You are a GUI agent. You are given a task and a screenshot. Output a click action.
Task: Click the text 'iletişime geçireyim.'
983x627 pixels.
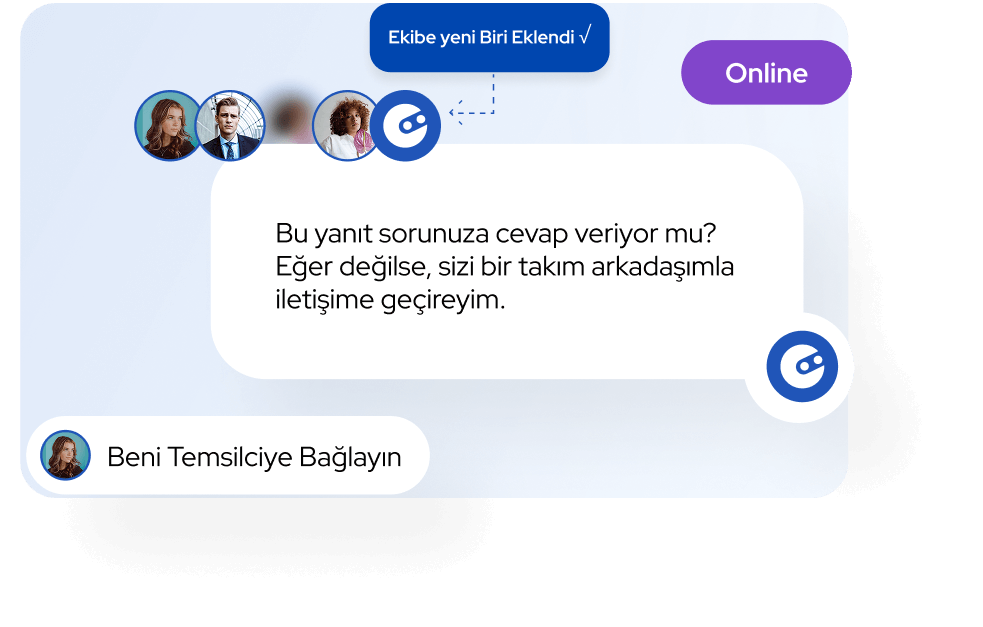[390, 300]
